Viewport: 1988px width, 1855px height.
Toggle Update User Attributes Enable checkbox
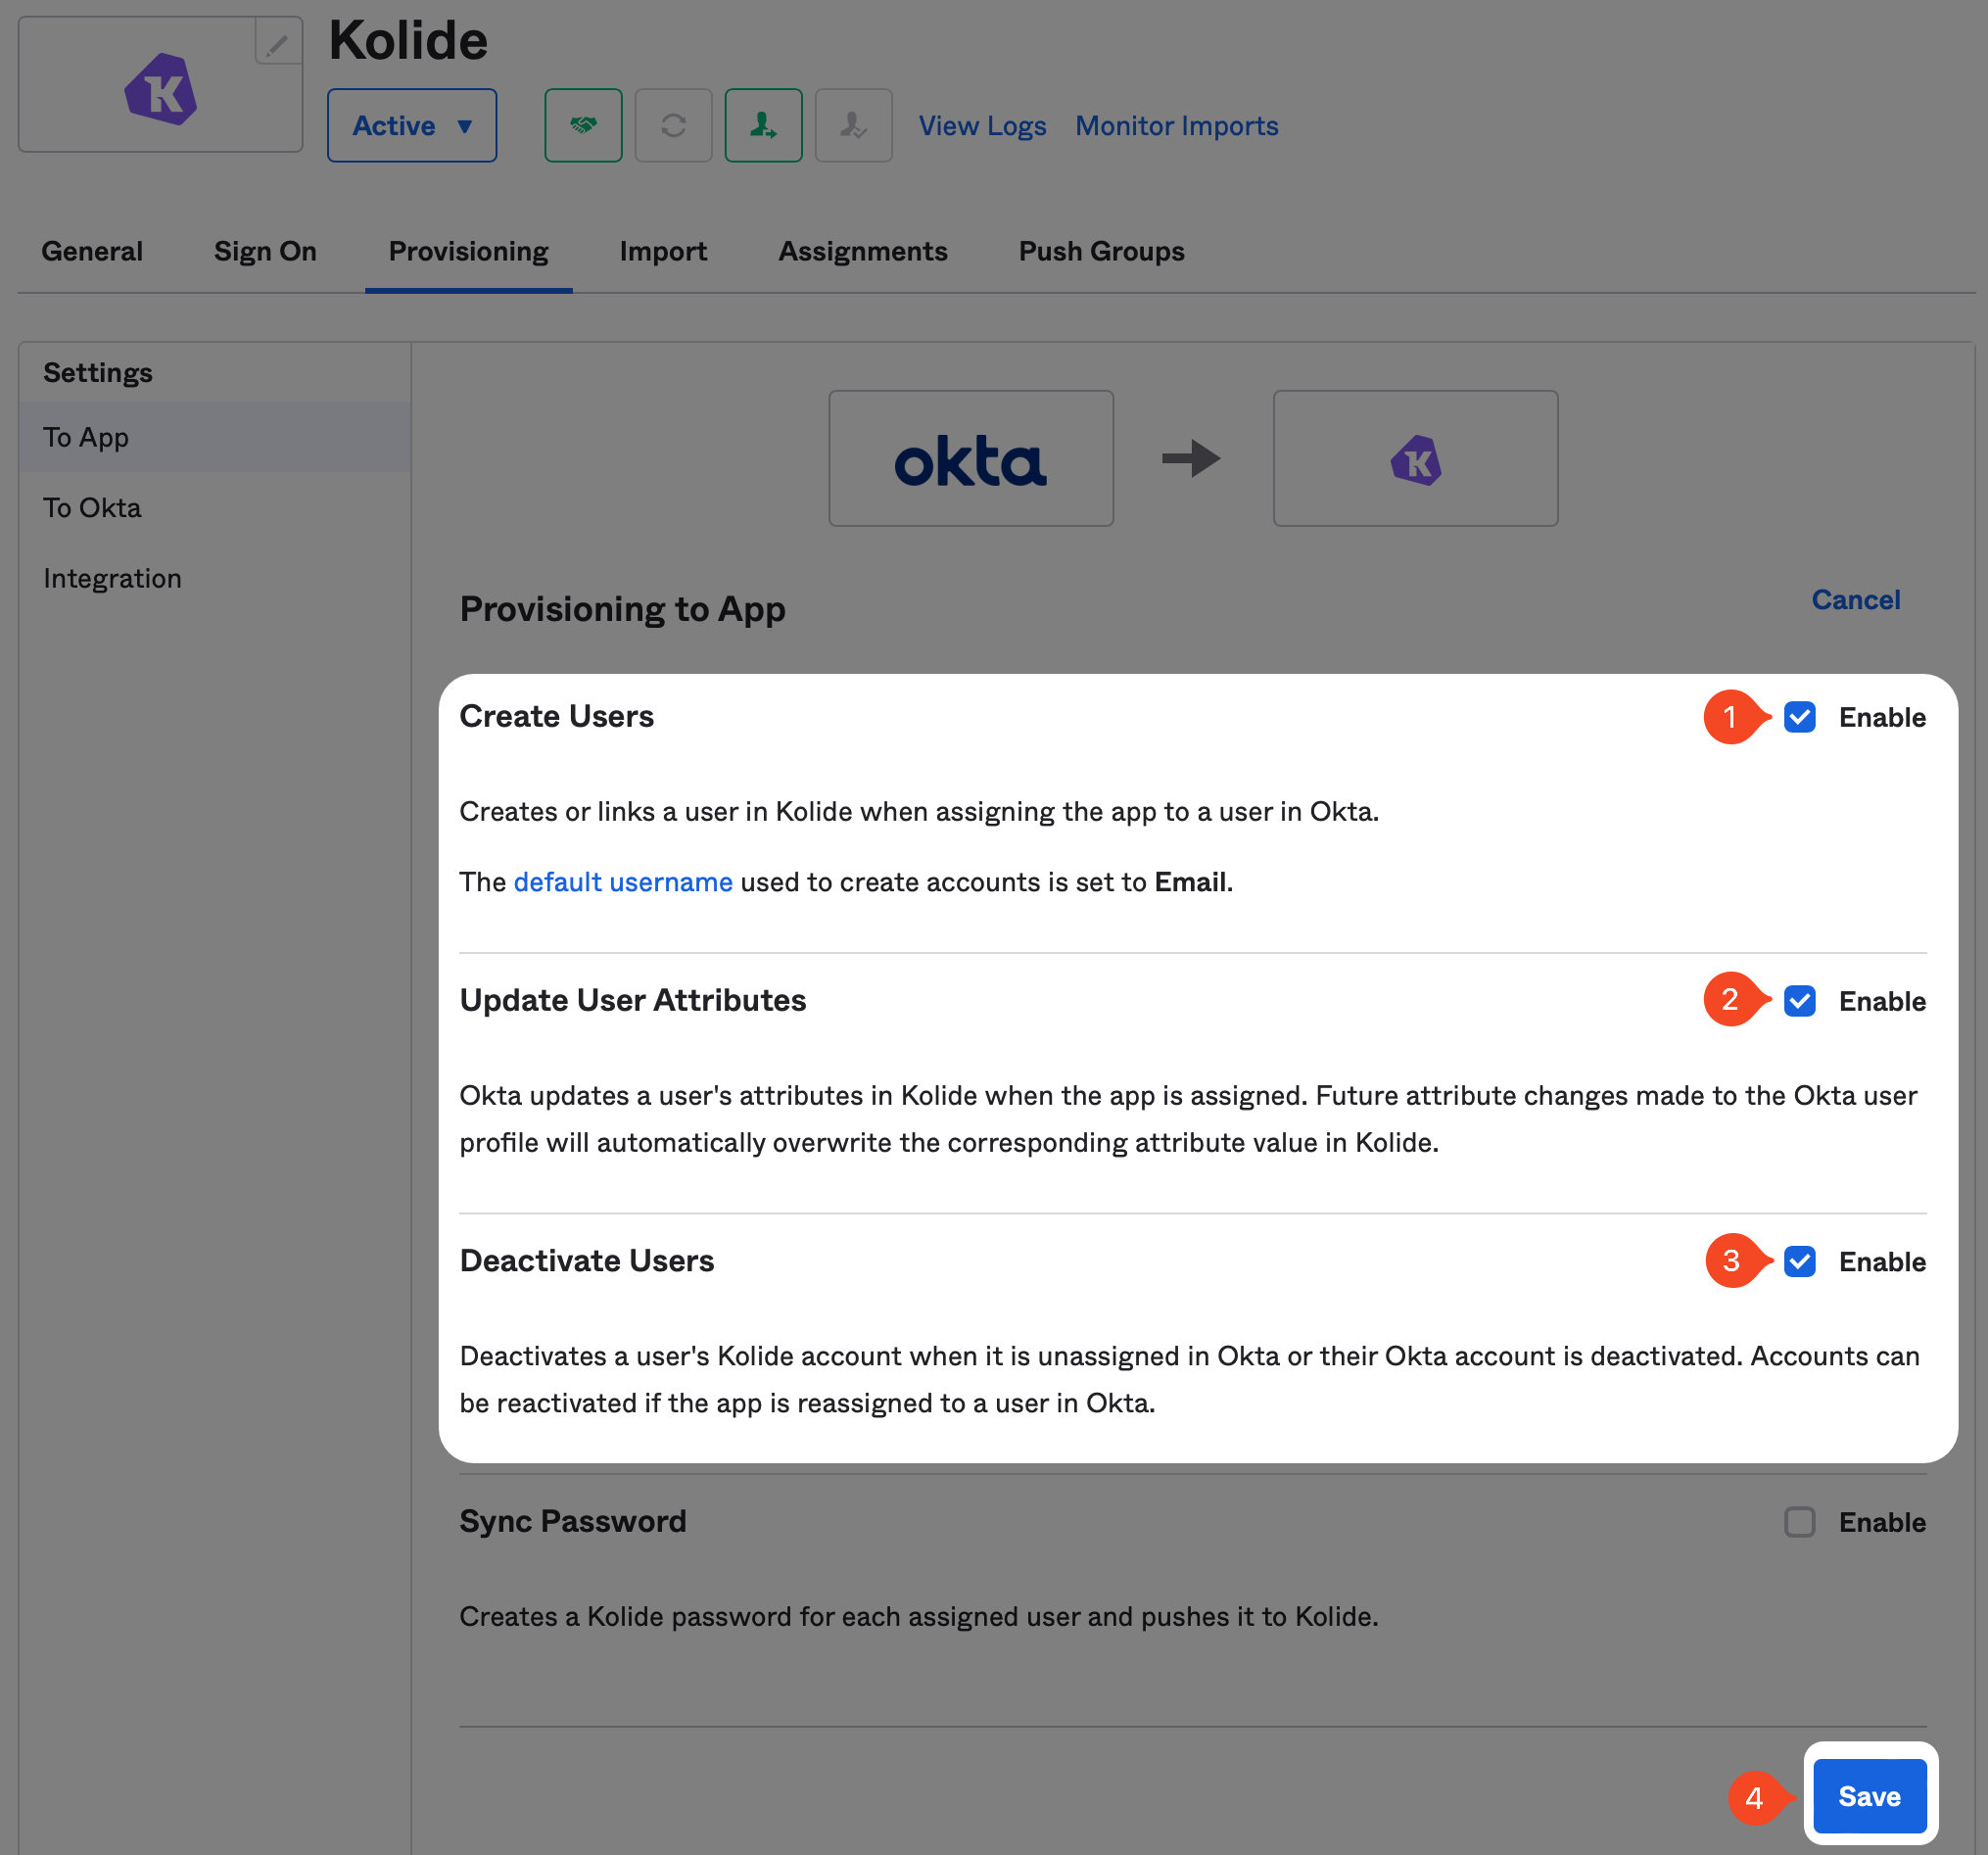pyautogui.click(x=1799, y=1001)
